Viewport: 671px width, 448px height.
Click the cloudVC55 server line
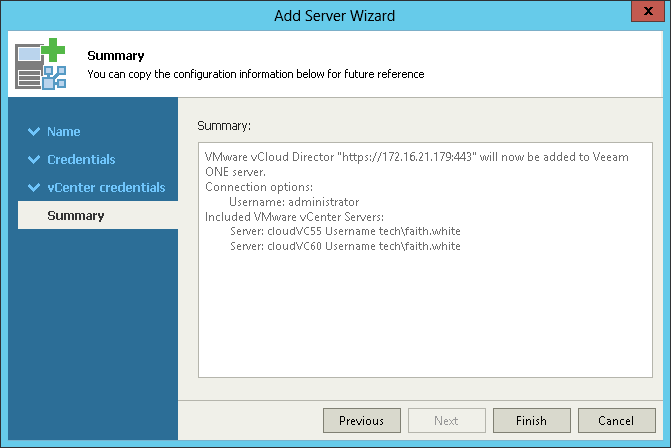[x=345, y=231]
